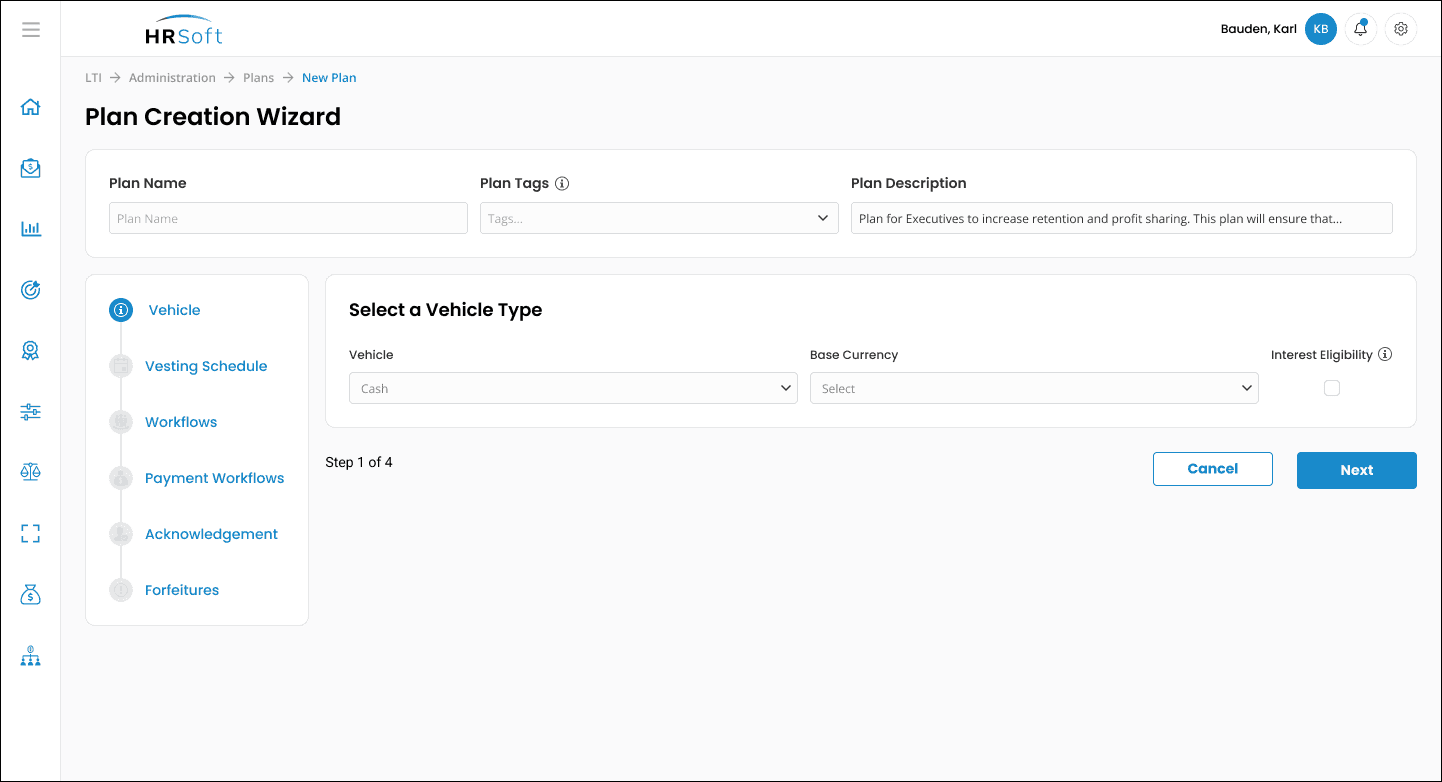
Task: Open the hamburger menu
Action: pyautogui.click(x=31, y=29)
